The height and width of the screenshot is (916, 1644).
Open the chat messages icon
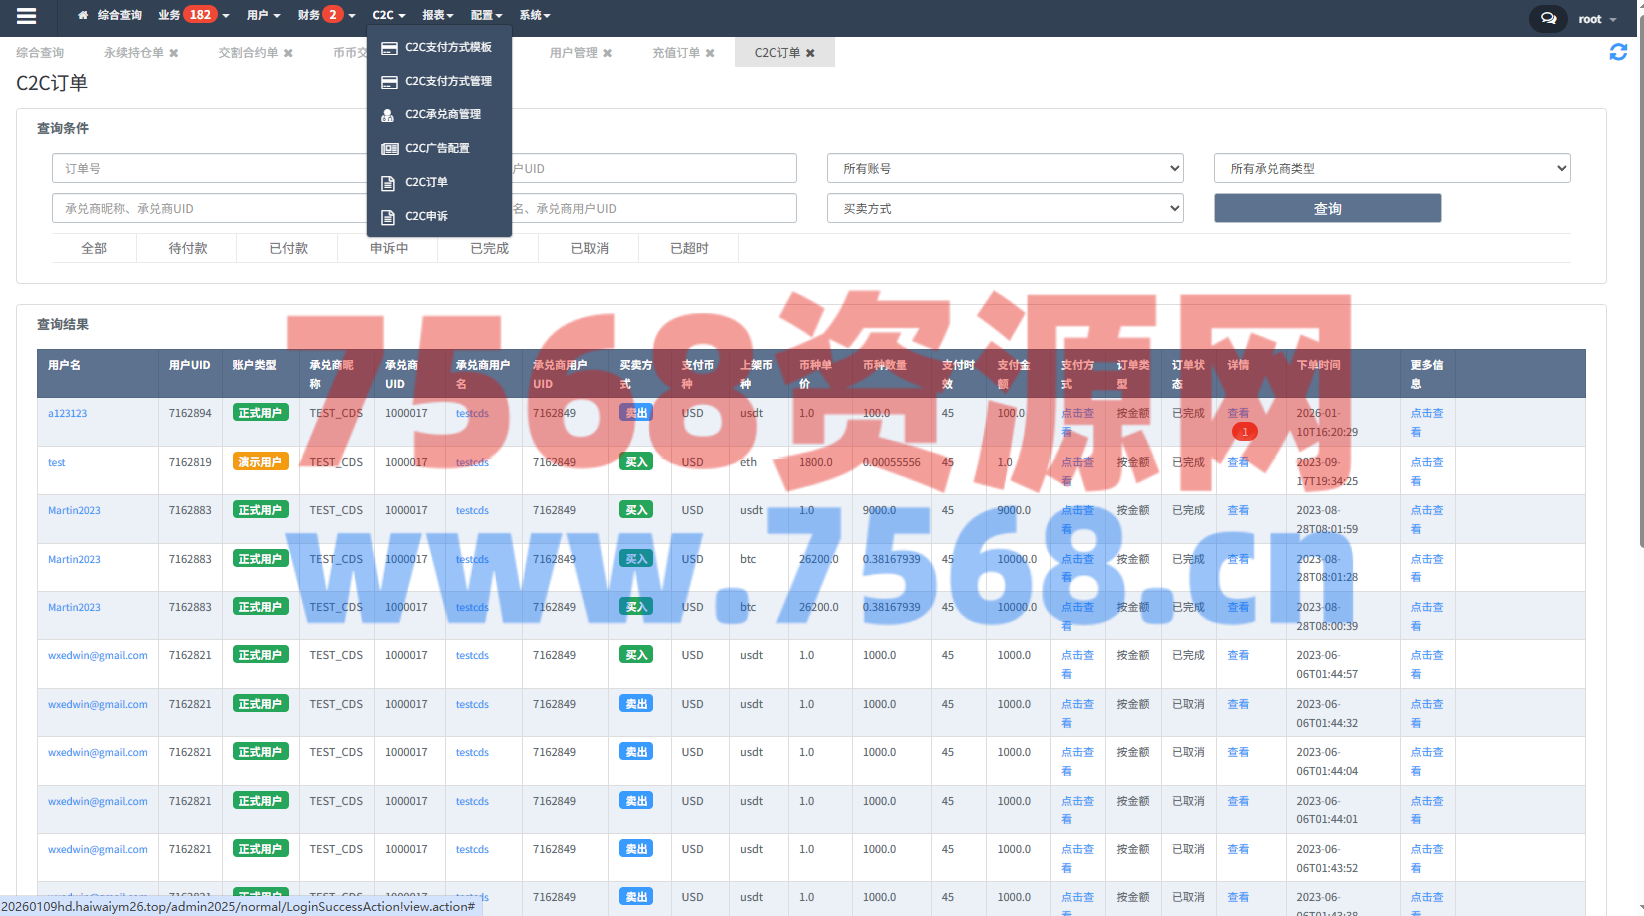point(1547,18)
